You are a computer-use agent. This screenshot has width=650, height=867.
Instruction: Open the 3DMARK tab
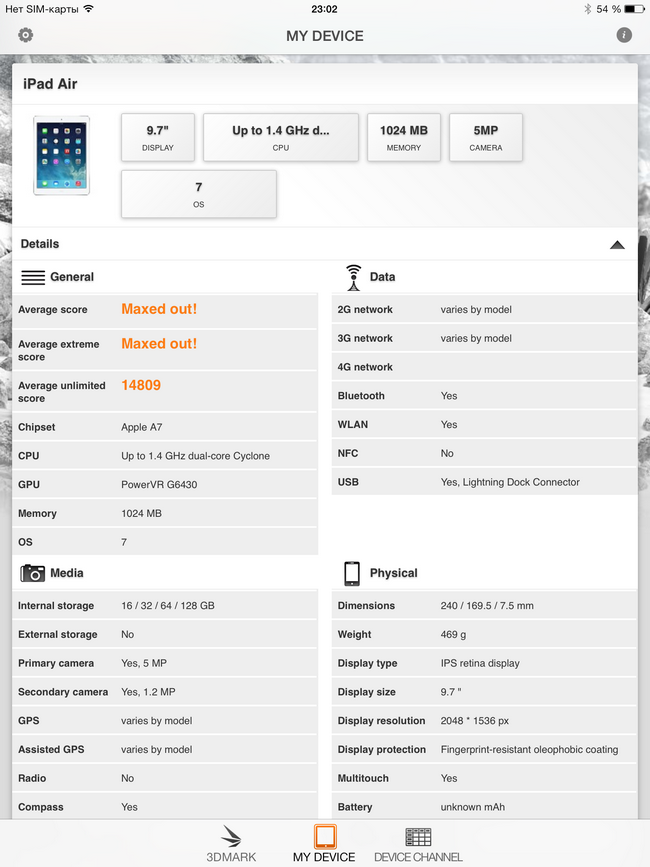(231, 844)
